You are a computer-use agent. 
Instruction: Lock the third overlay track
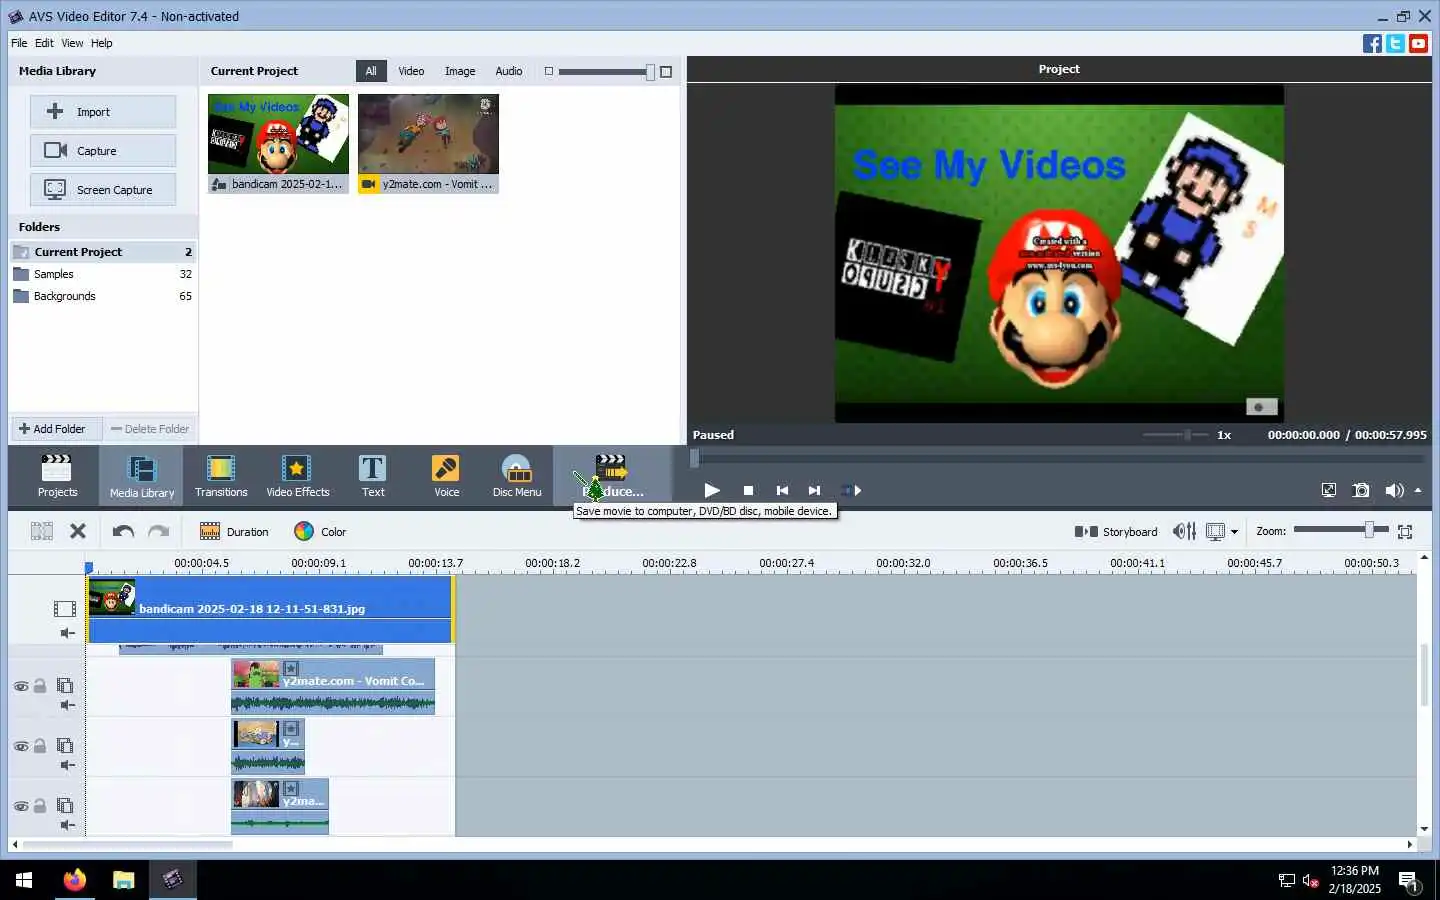[x=40, y=805]
